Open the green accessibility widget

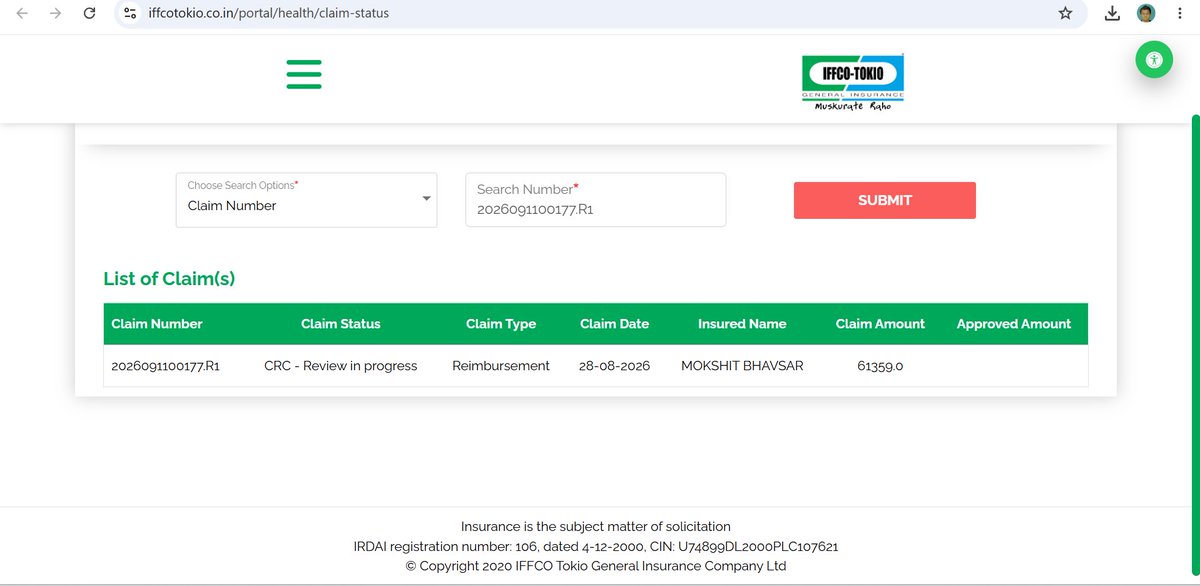point(1154,60)
